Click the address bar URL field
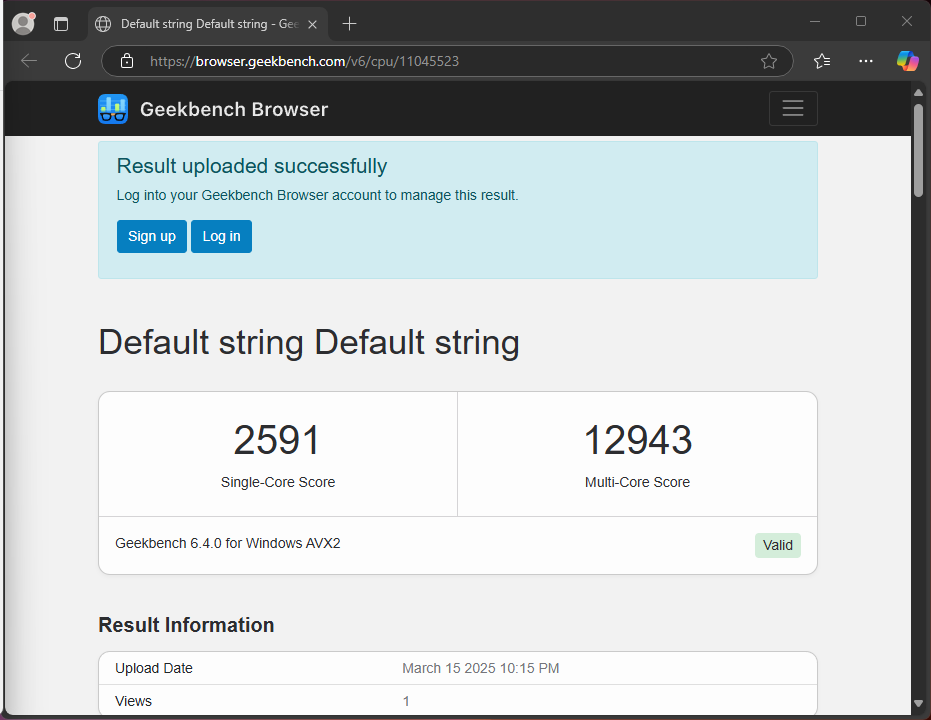Viewport: 931px width, 720px height. click(450, 61)
